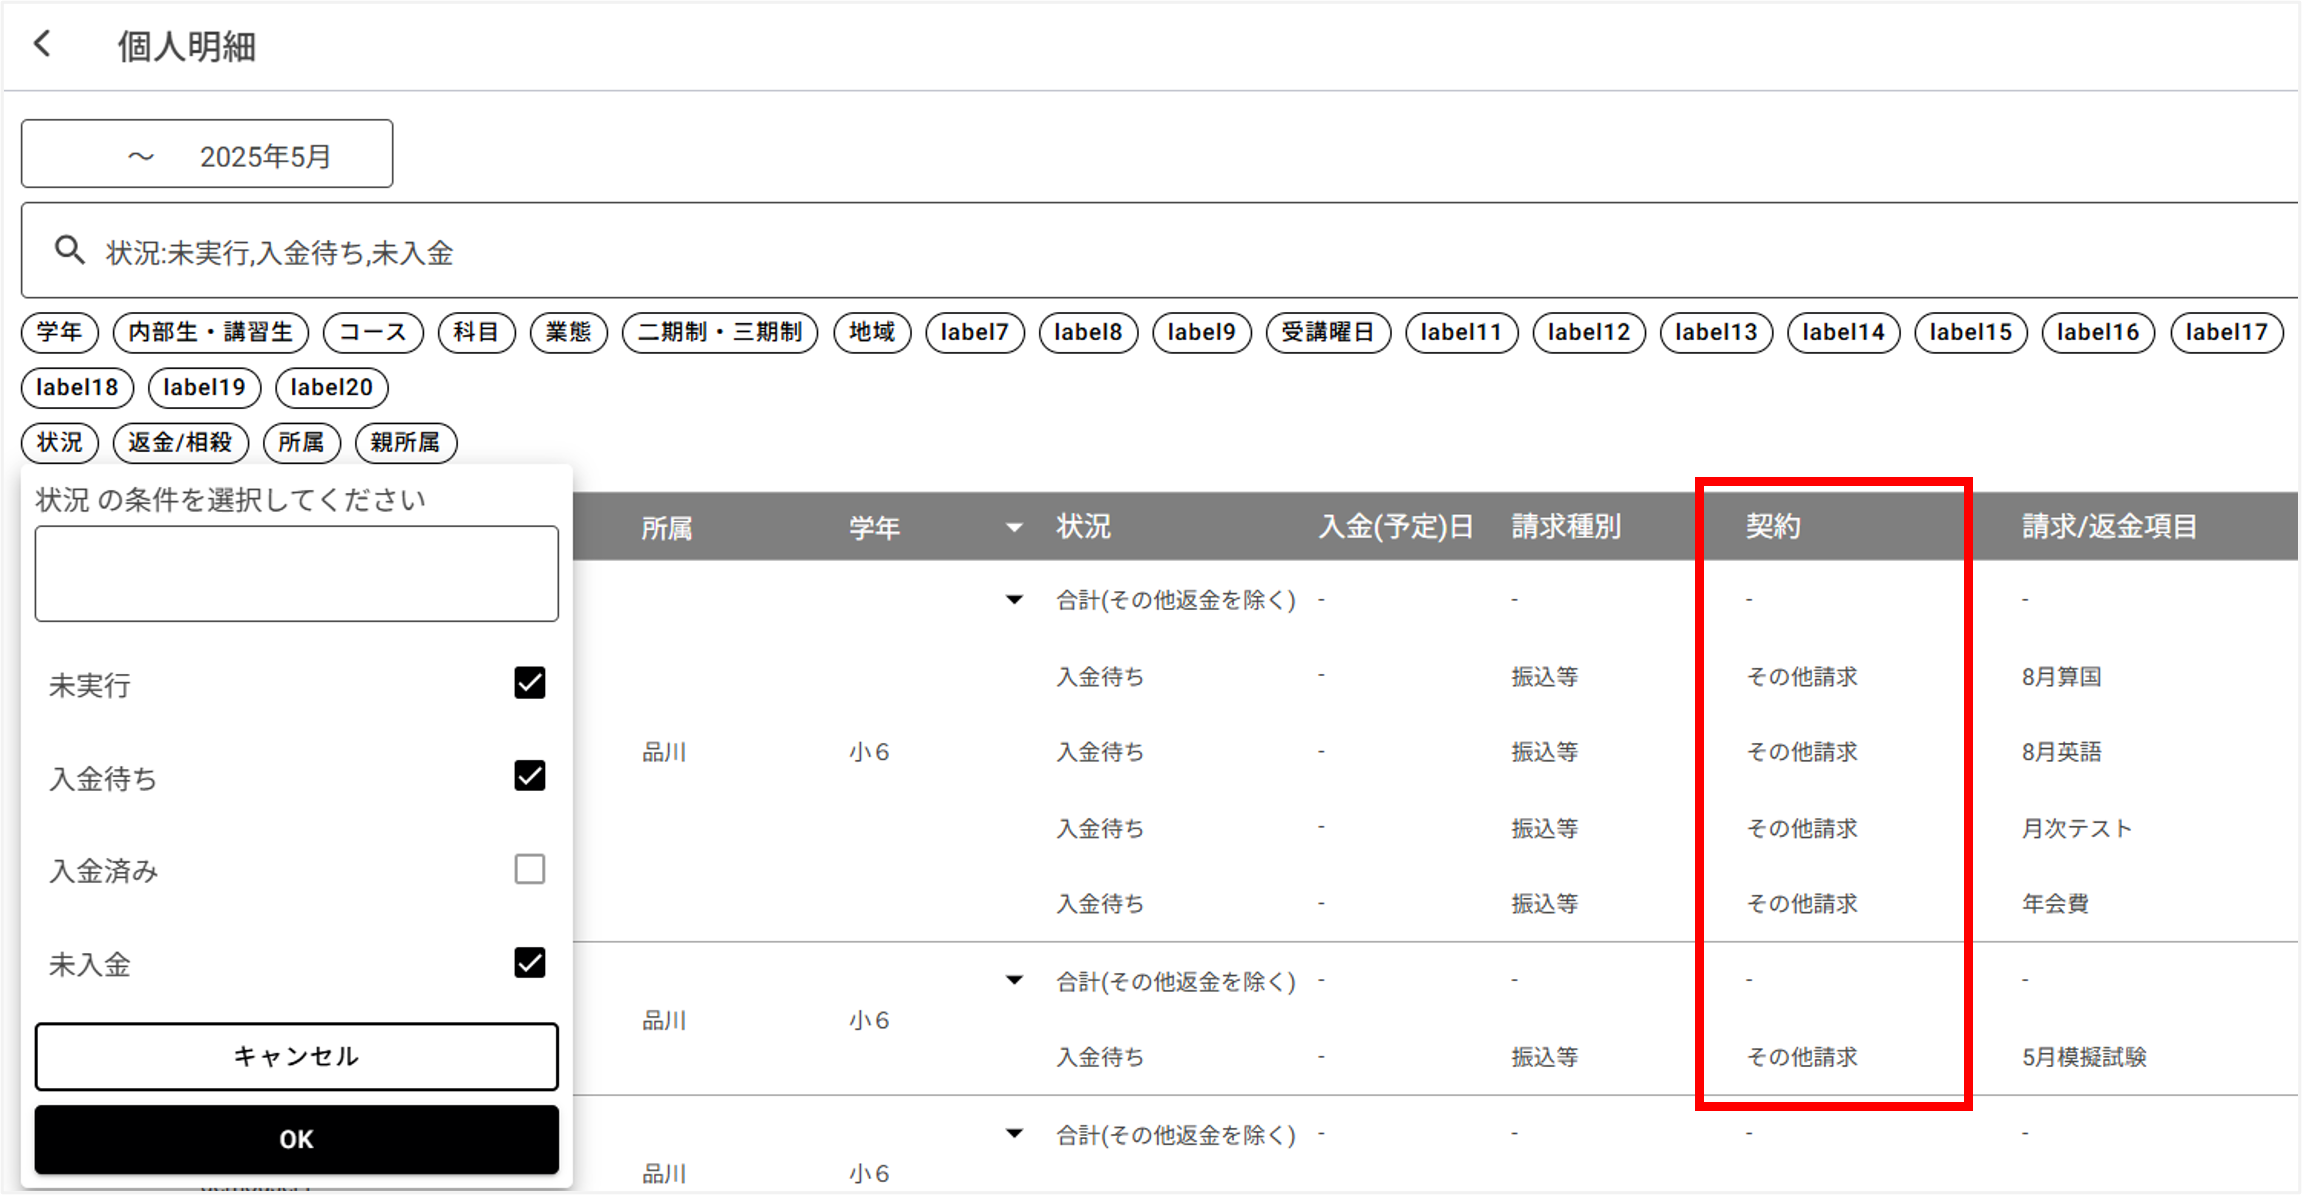Uncheck the 入金待ち checkbox

[x=529, y=776]
